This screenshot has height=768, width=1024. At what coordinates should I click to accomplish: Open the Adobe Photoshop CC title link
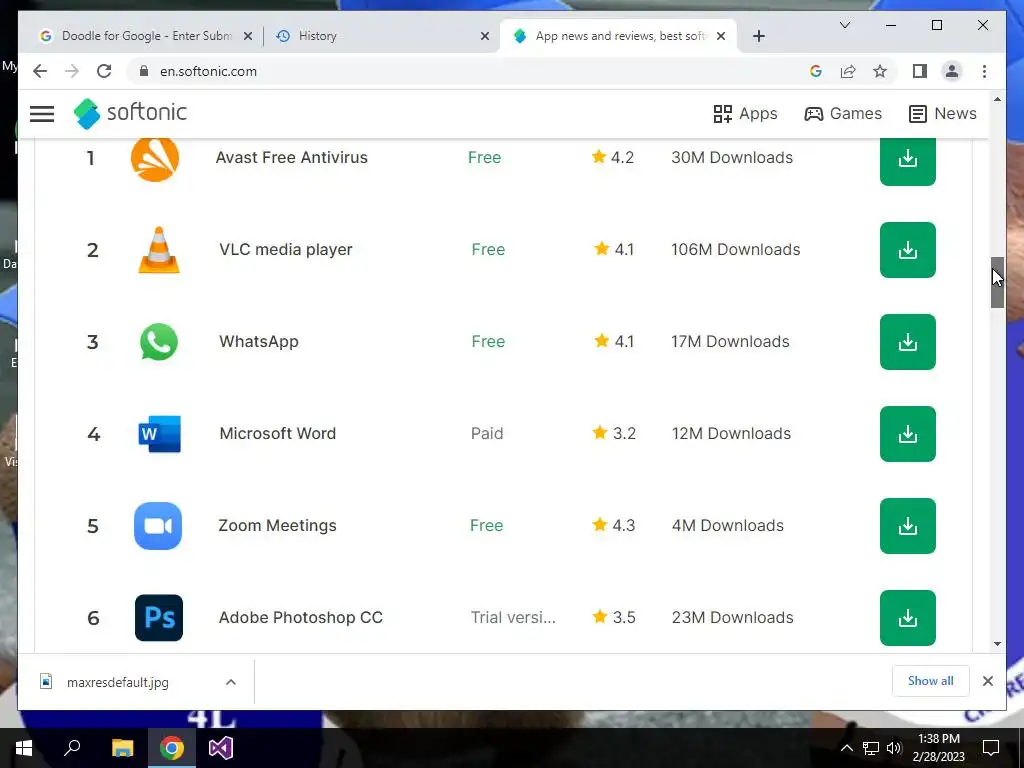(x=300, y=618)
